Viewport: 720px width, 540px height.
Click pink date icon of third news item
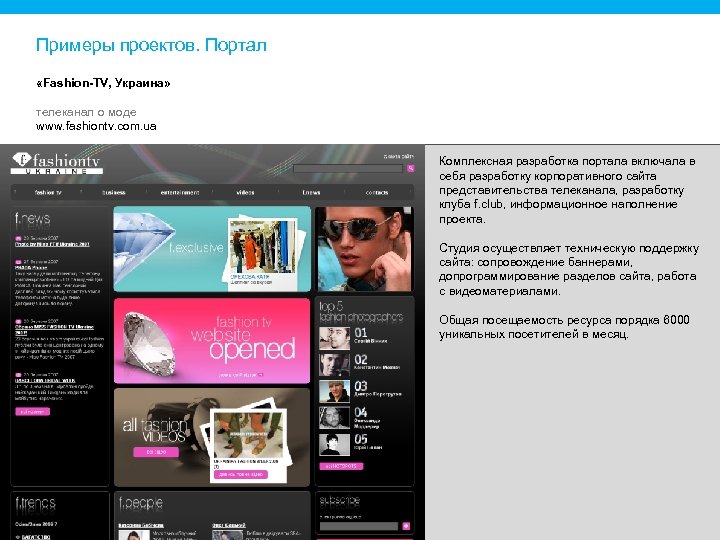[18, 321]
